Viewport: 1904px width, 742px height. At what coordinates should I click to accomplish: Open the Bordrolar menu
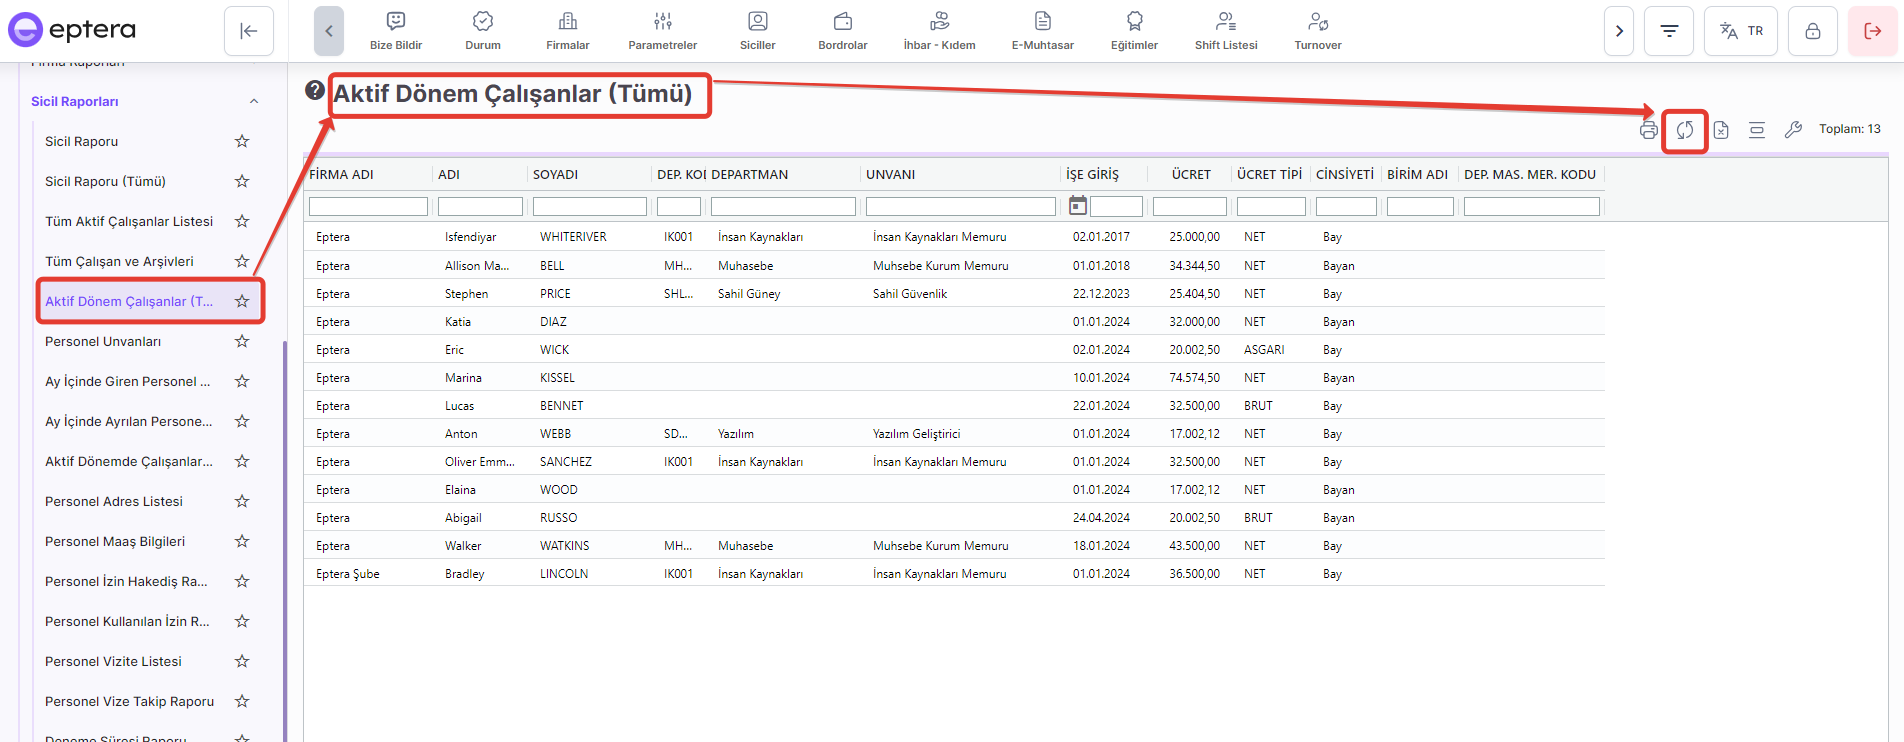coord(842,31)
